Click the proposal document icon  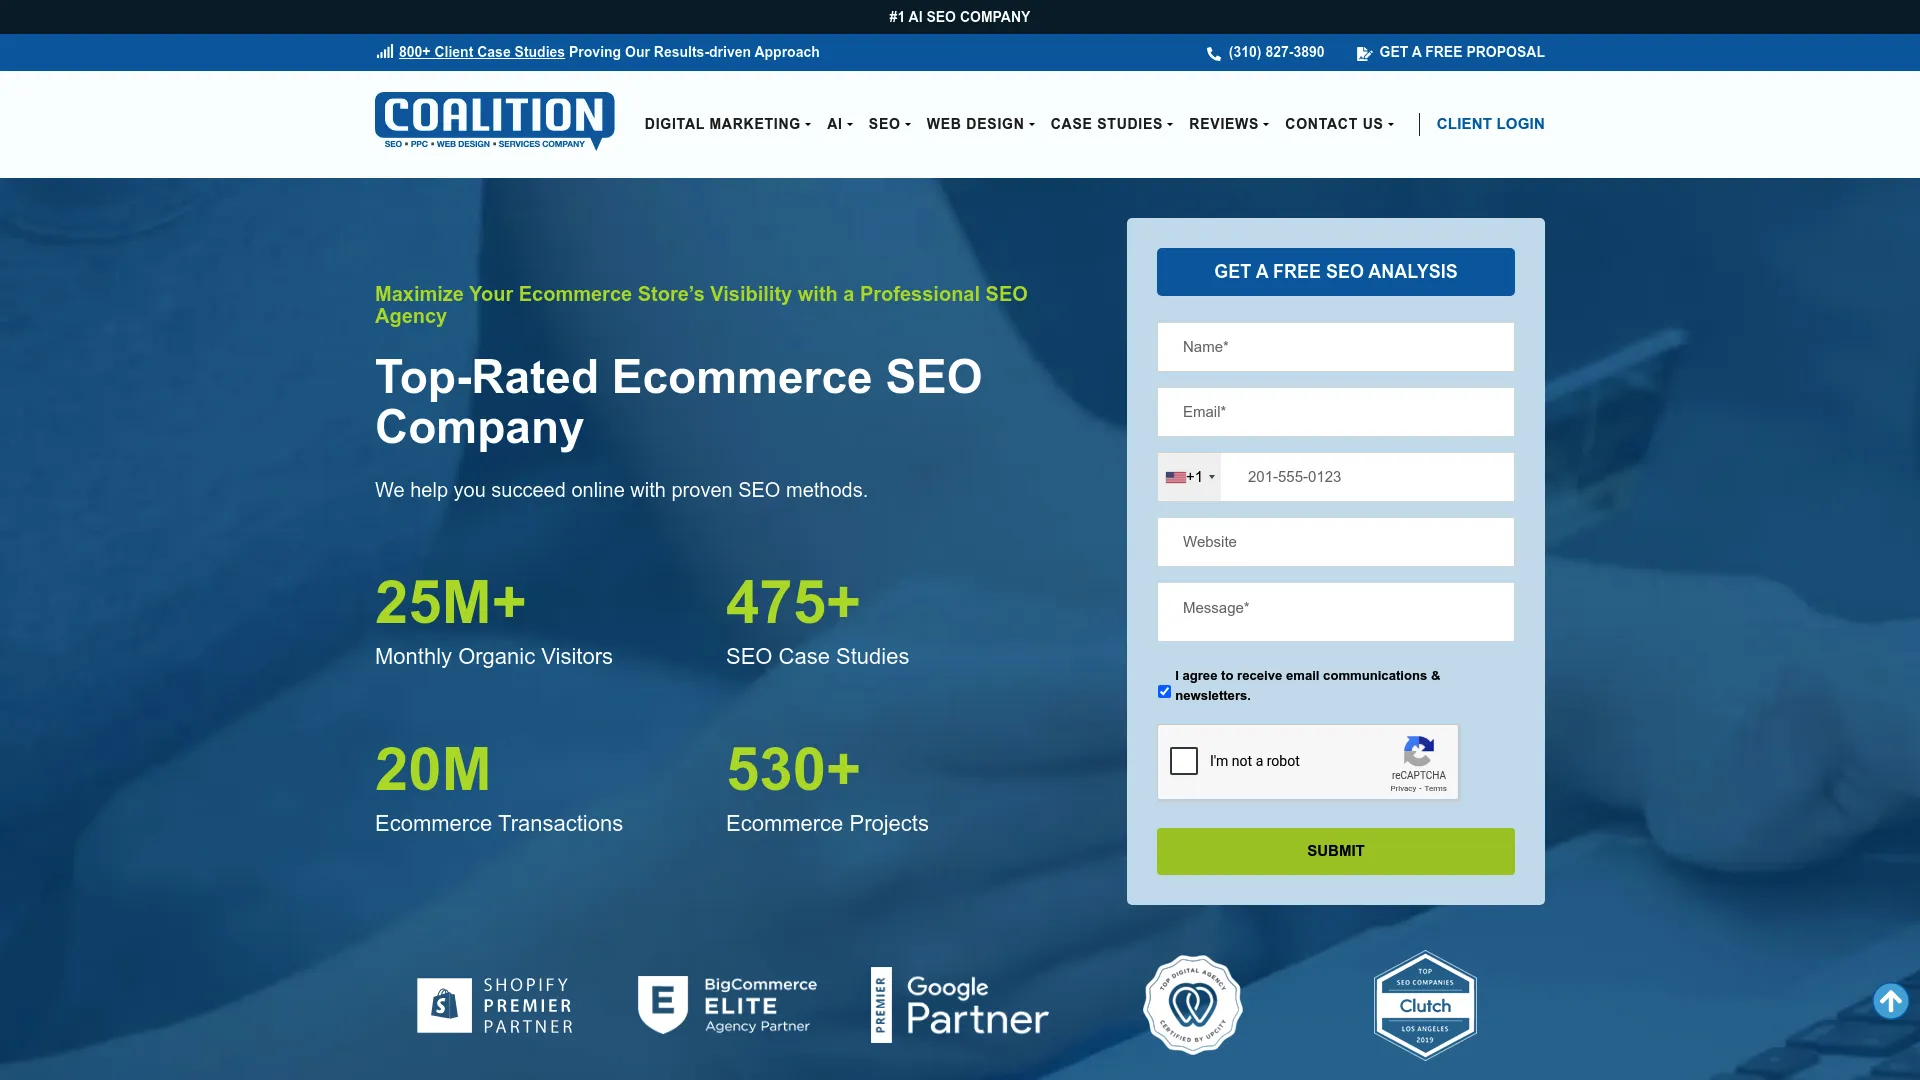coord(1364,53)
